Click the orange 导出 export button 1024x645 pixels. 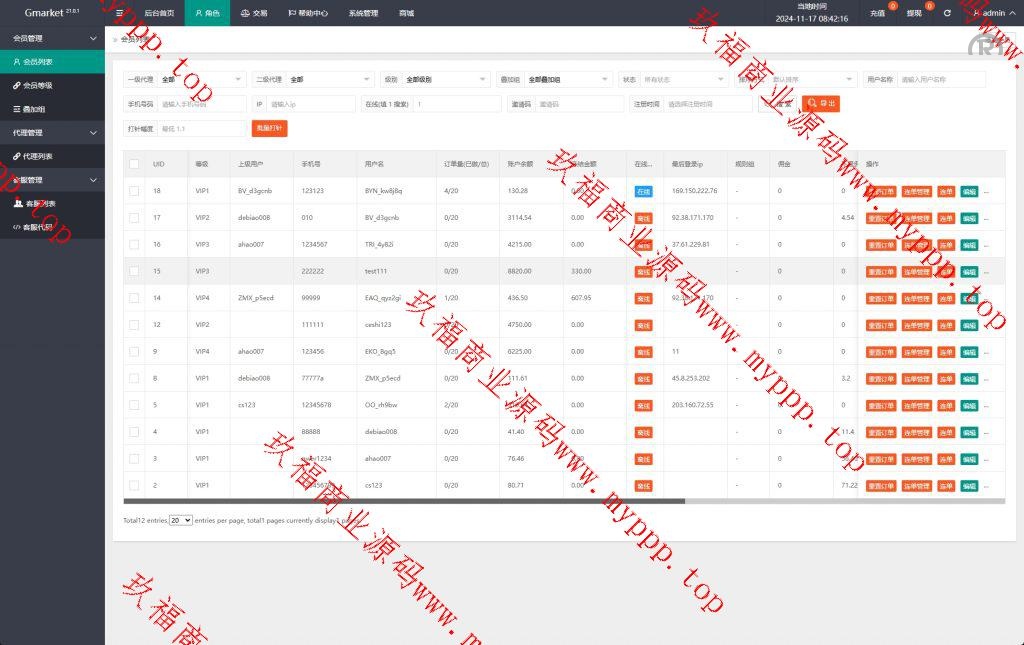point(822,103)
